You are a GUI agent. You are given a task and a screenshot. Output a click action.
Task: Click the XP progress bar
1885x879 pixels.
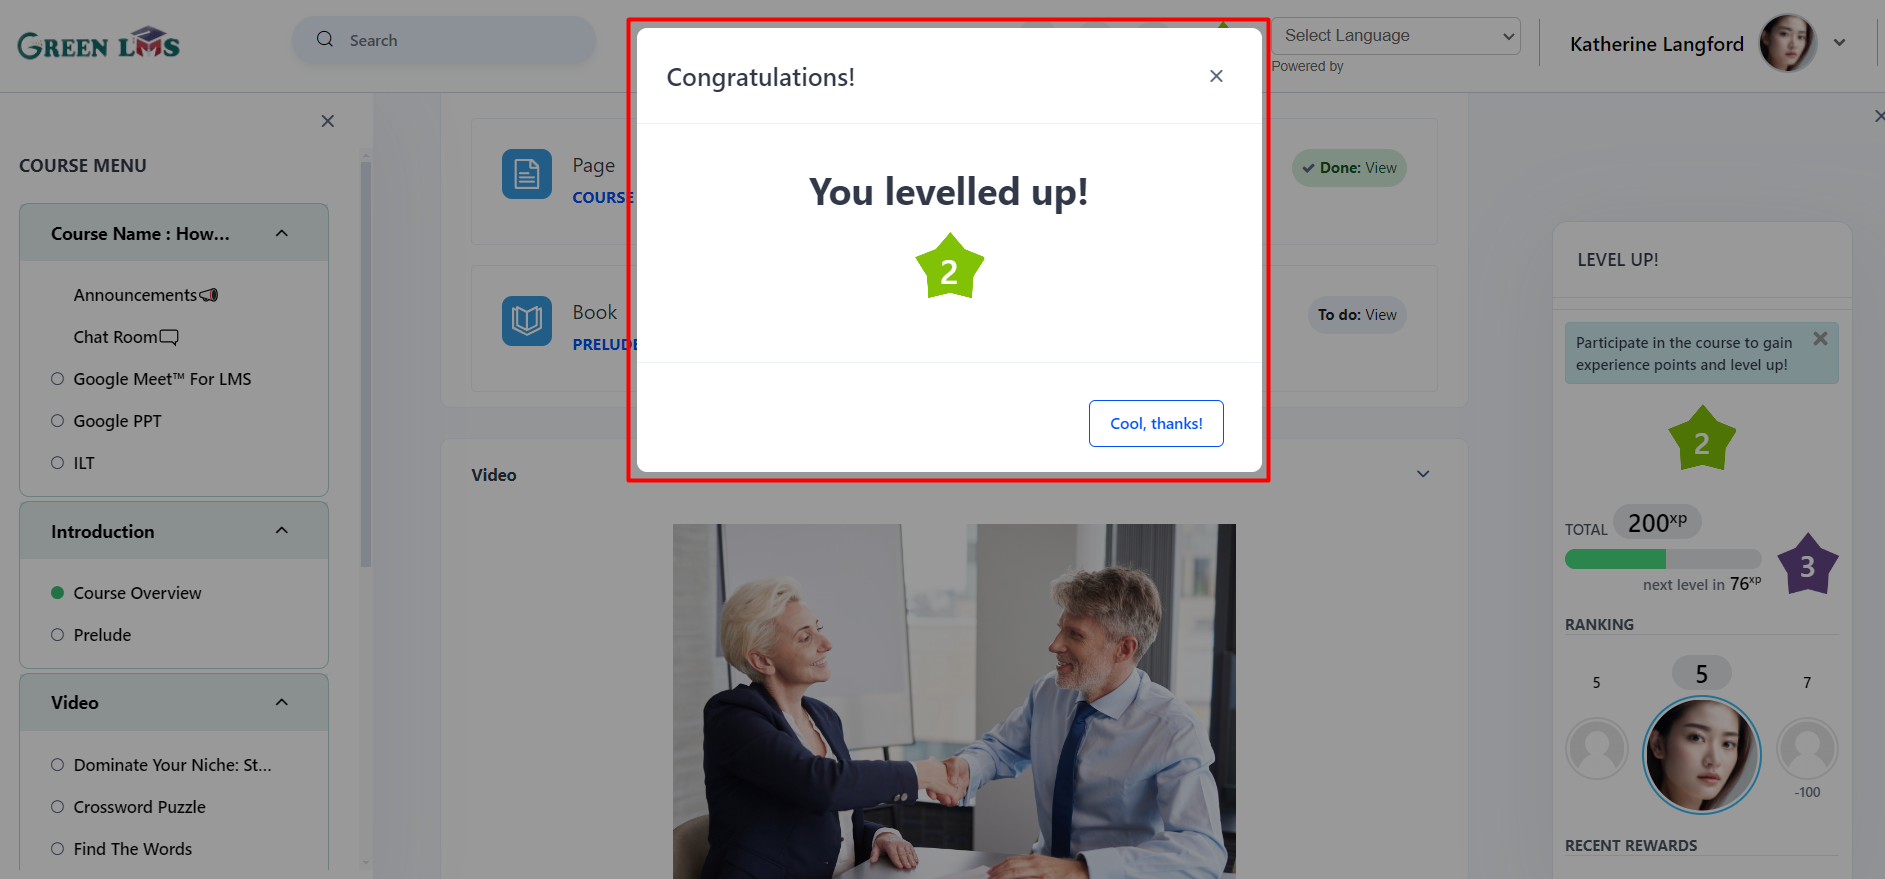tap(1663, 559)
